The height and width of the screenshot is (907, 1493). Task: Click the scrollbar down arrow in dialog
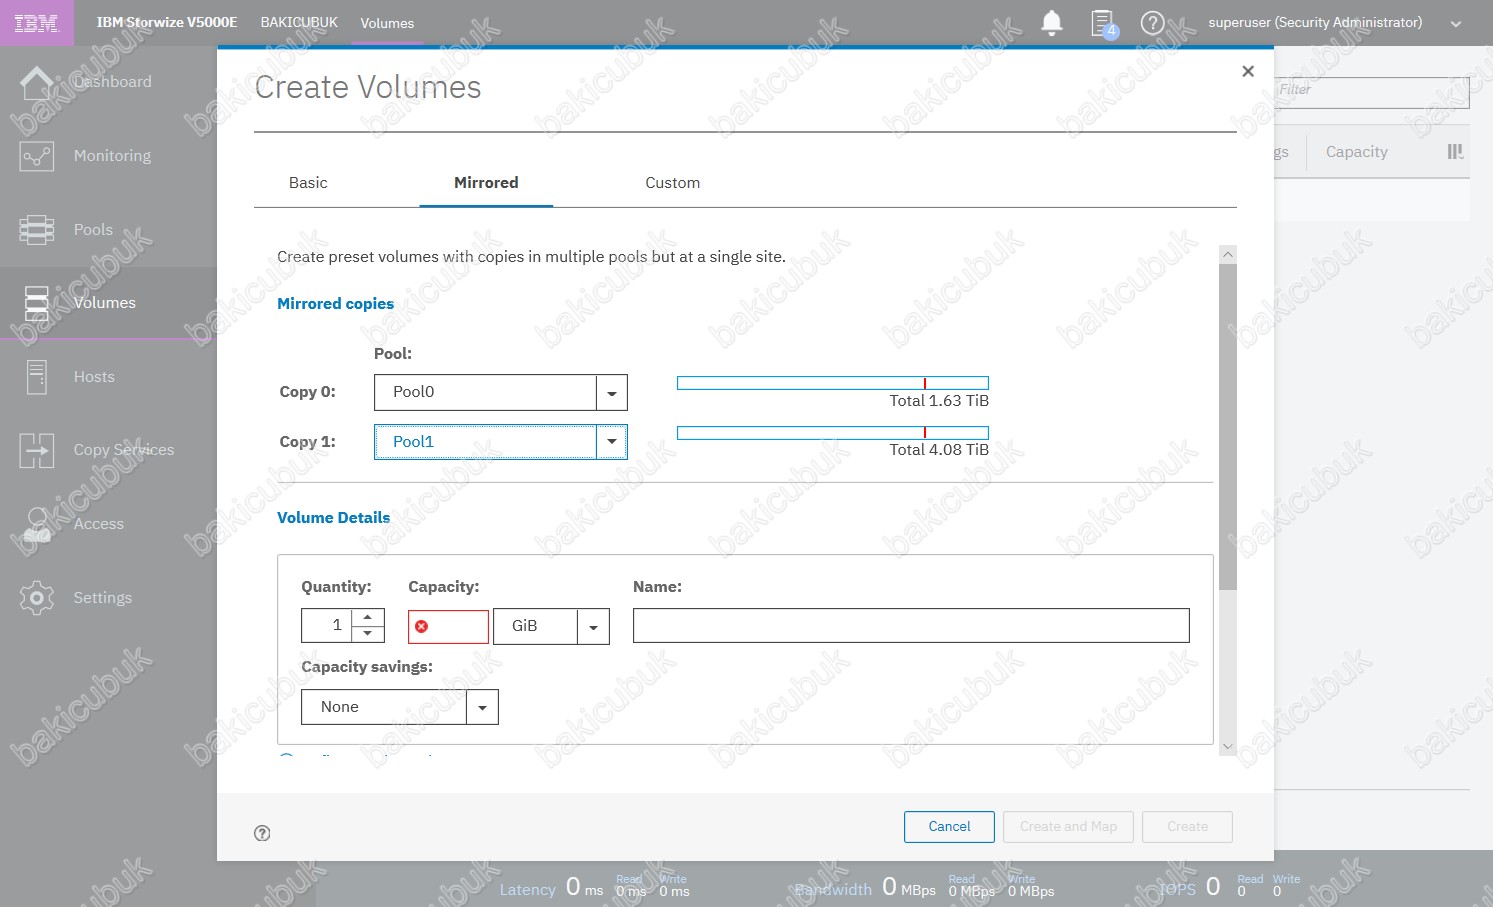pyautogui.click(x=1228, y=746)
